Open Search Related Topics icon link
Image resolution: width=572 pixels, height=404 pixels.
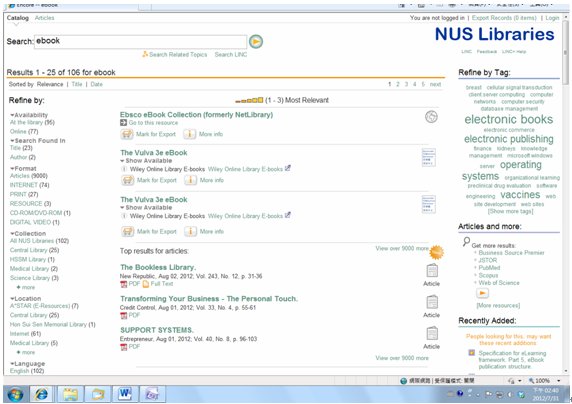point(145,54)
